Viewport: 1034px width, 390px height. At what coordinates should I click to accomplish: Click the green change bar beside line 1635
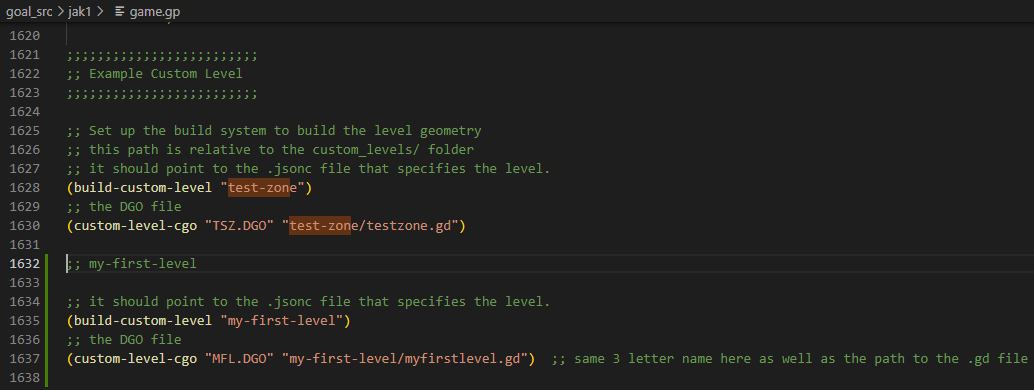[x=47, y=321]
